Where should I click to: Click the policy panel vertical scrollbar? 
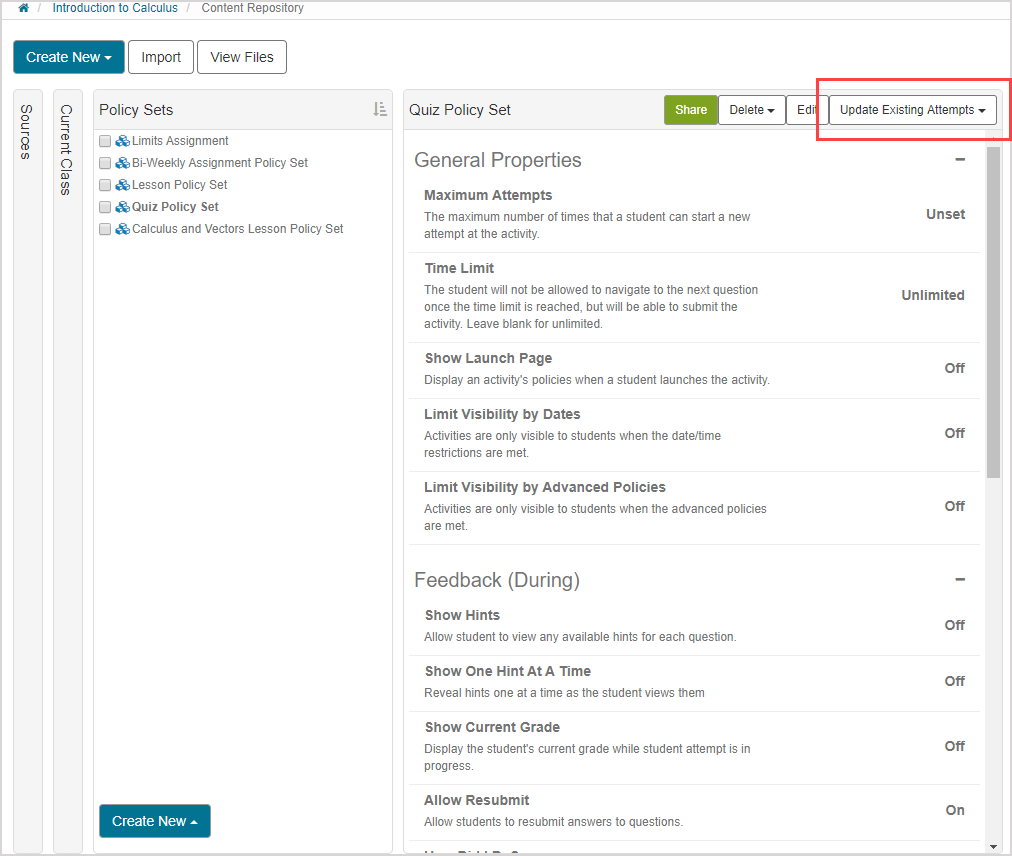coord(992,310)
